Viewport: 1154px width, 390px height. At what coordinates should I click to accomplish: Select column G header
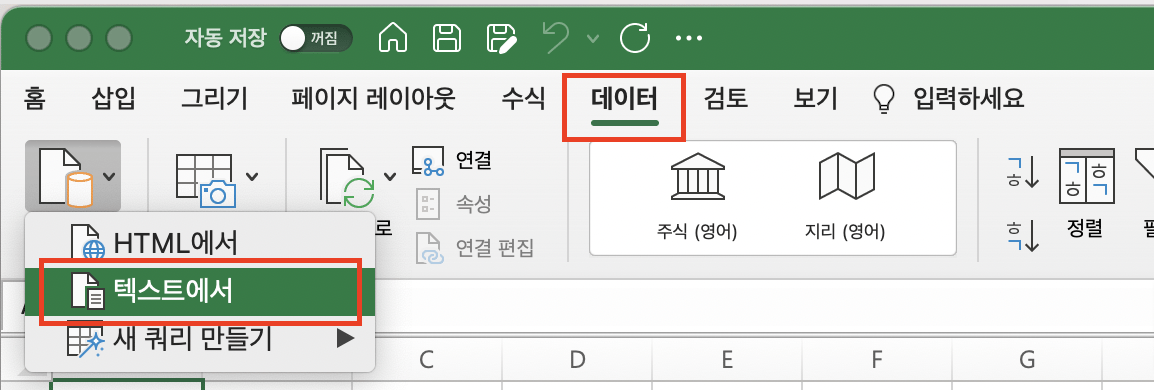(1026, 360)
